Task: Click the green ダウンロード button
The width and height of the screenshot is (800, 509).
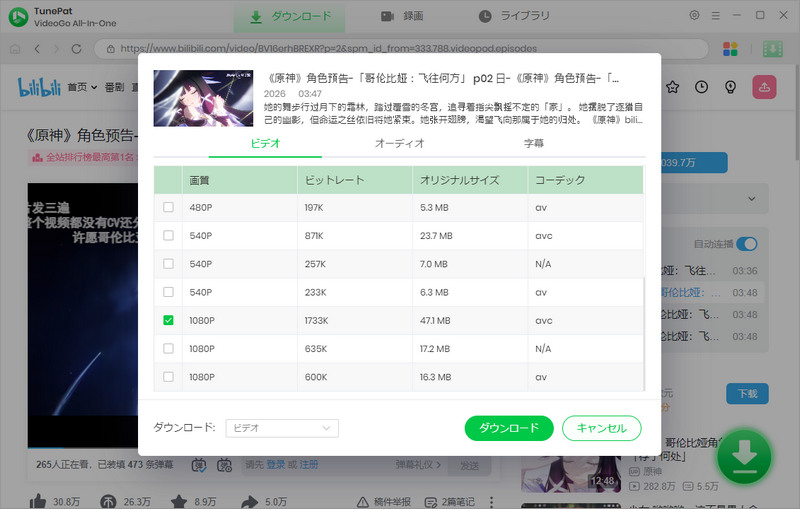Action: 509,428
